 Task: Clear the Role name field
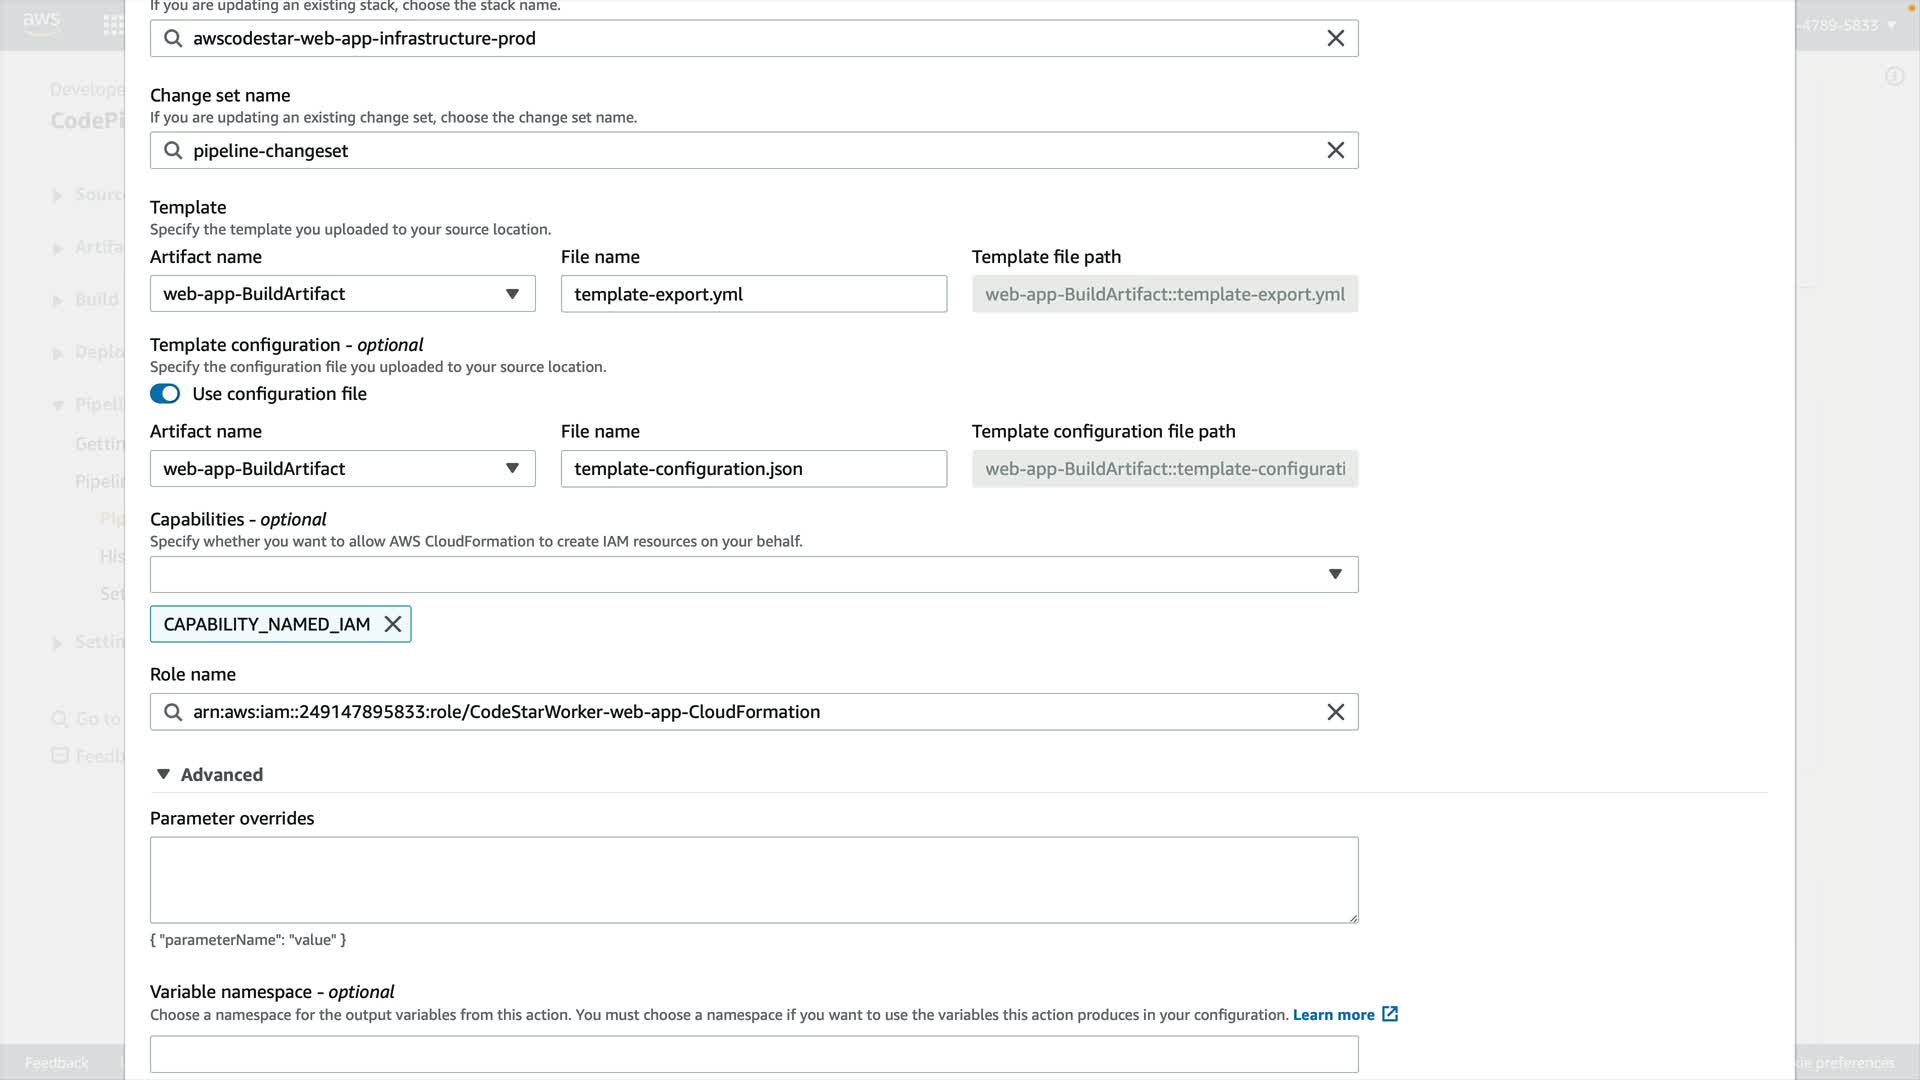click(1335, 712)
